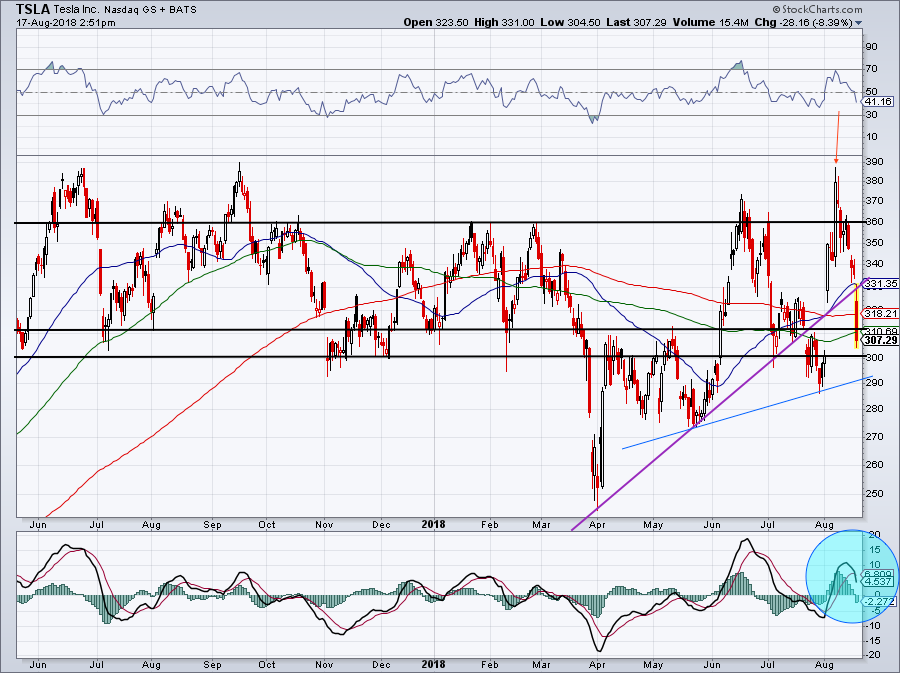Click the Last 307.29 value in header
900x673 pixels.
coord(636,22)
